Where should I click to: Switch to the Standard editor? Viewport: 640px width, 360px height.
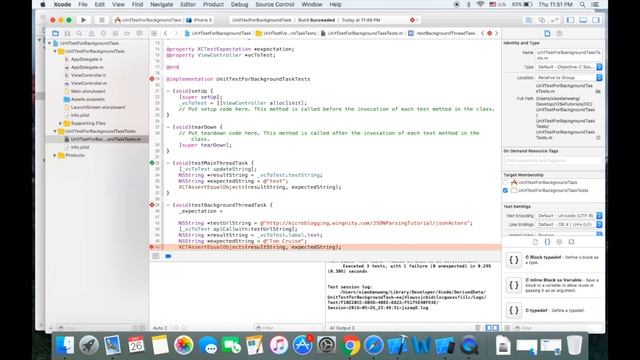click(529, 20)
